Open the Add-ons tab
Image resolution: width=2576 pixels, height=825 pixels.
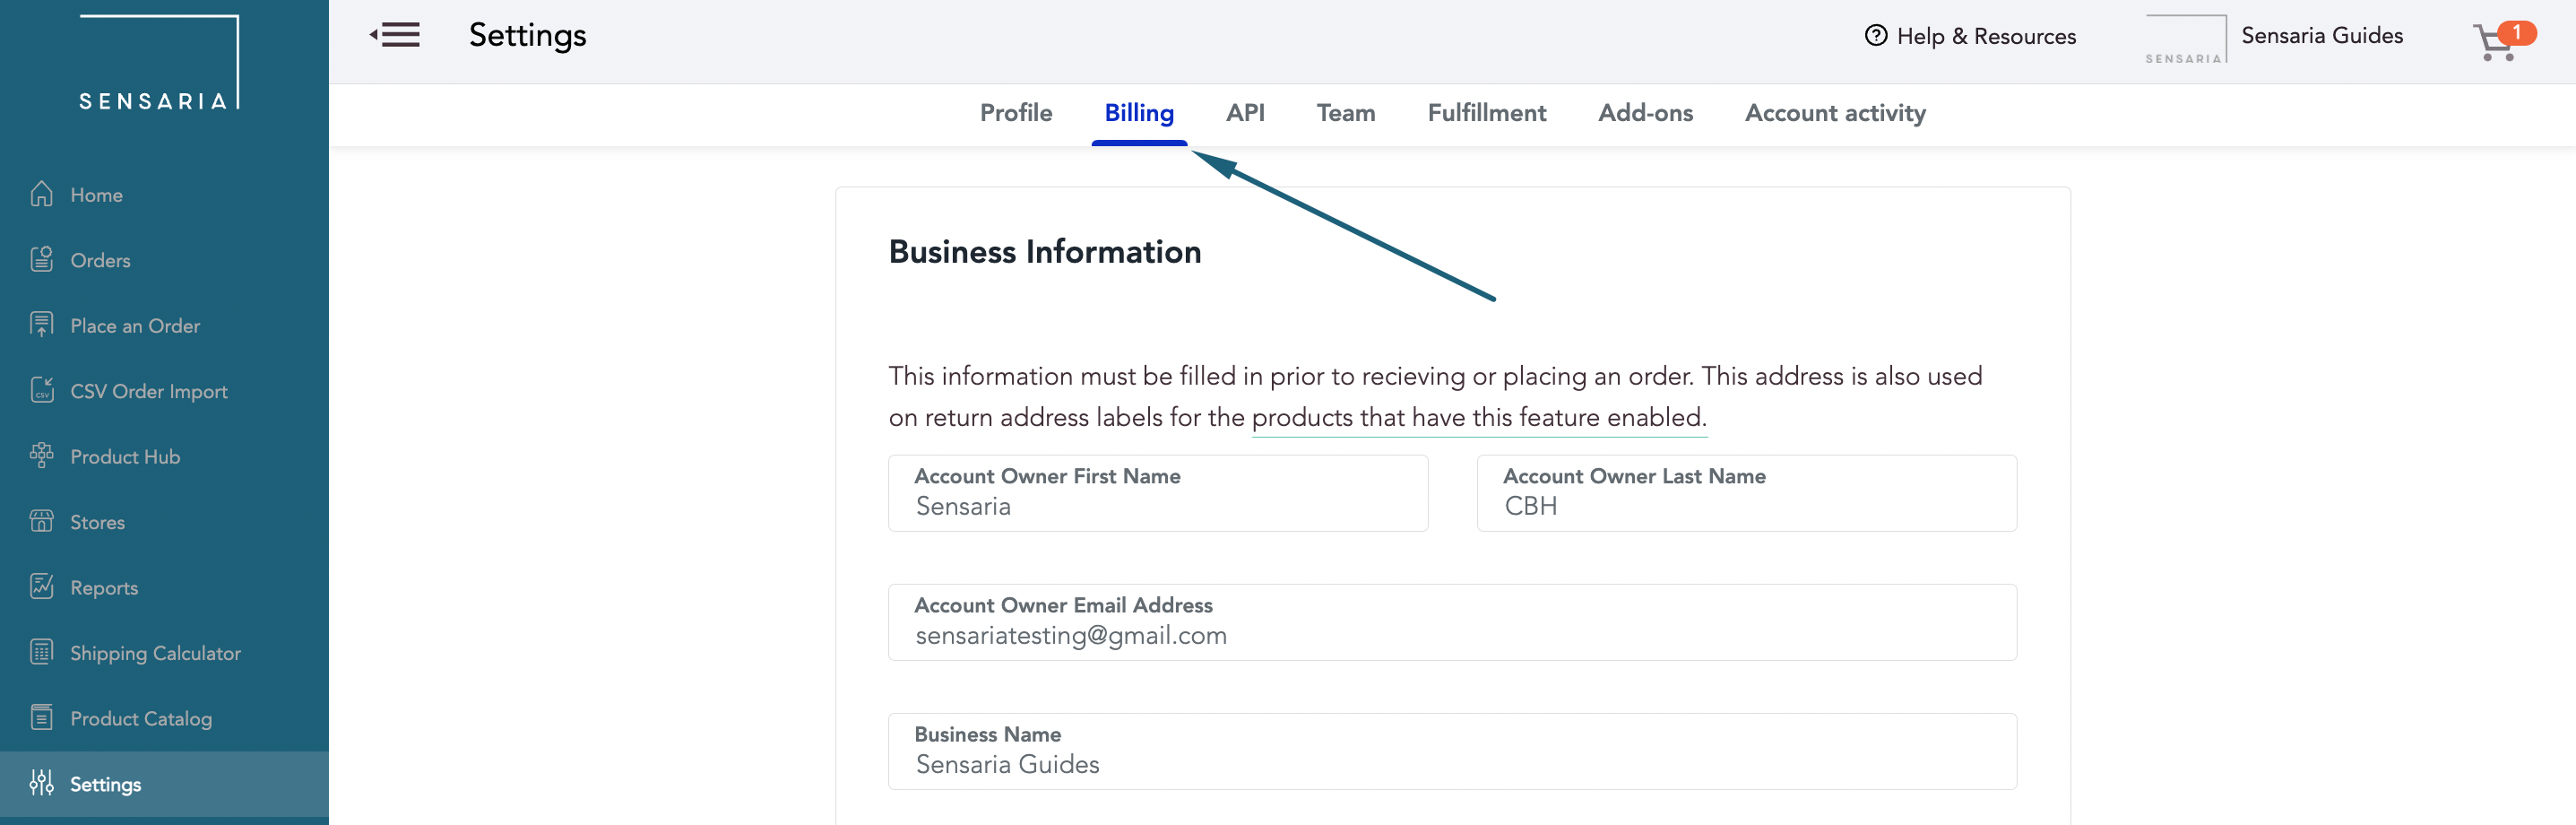point(1645,113)
